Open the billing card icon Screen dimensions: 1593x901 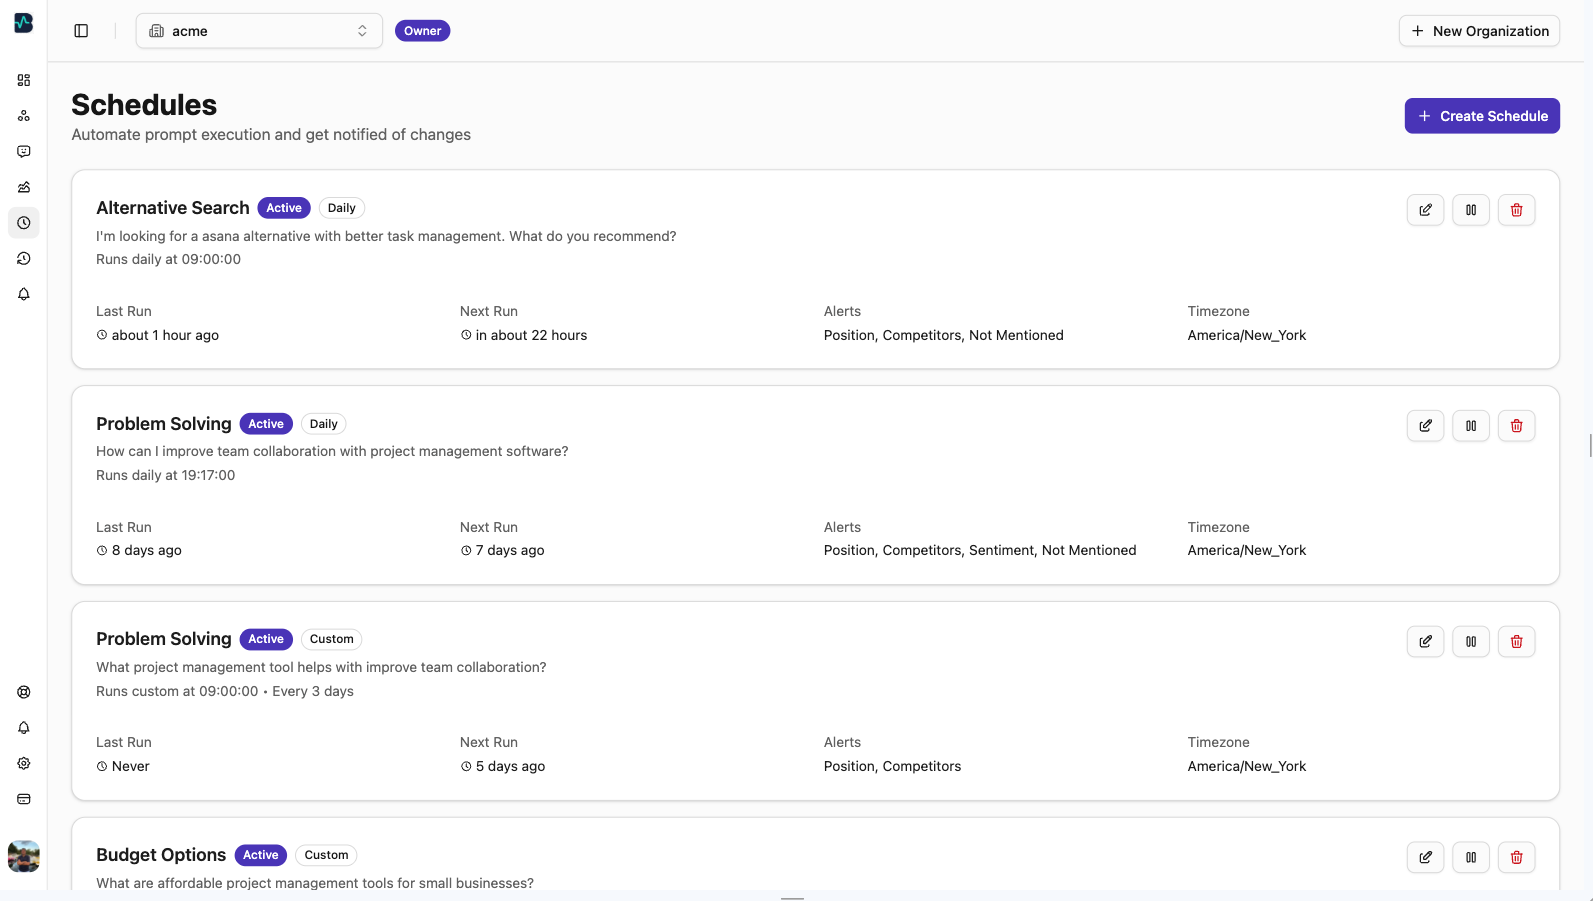tap(24, 799)
